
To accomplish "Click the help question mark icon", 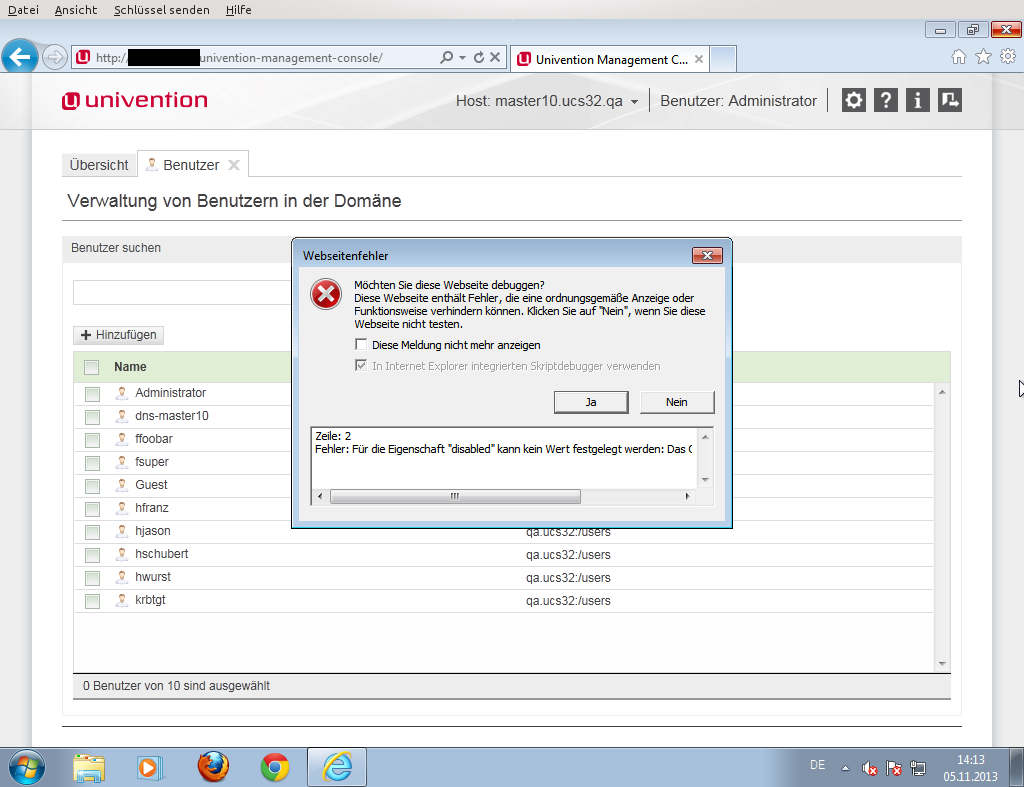I will [x=885, y=100].
